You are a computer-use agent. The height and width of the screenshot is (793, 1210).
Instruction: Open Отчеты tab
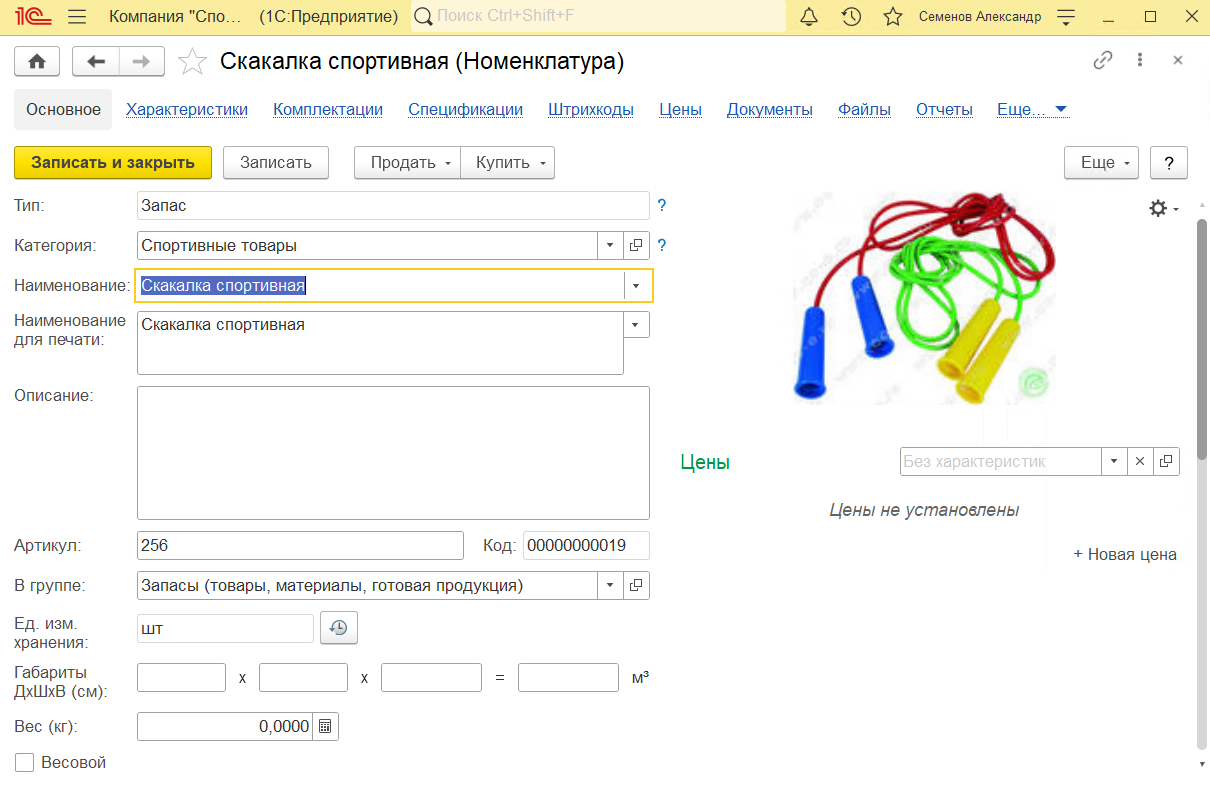pyautogui.click(x=944, y=110)
